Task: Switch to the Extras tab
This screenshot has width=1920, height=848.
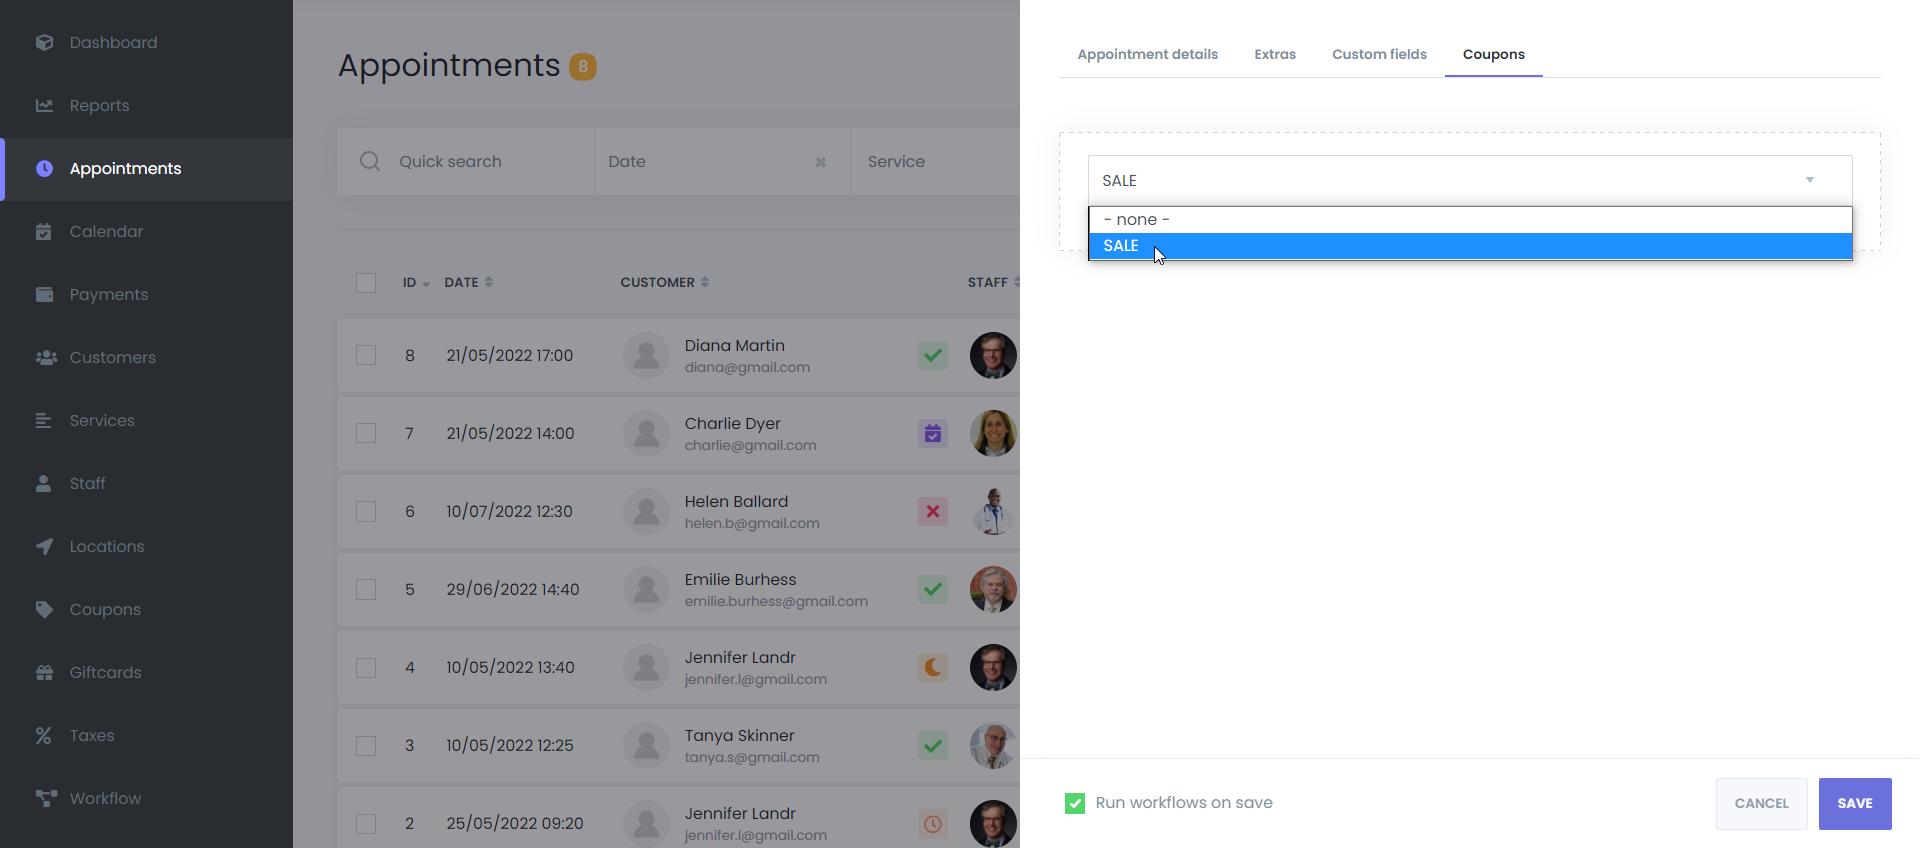Action: [1275, 54]
